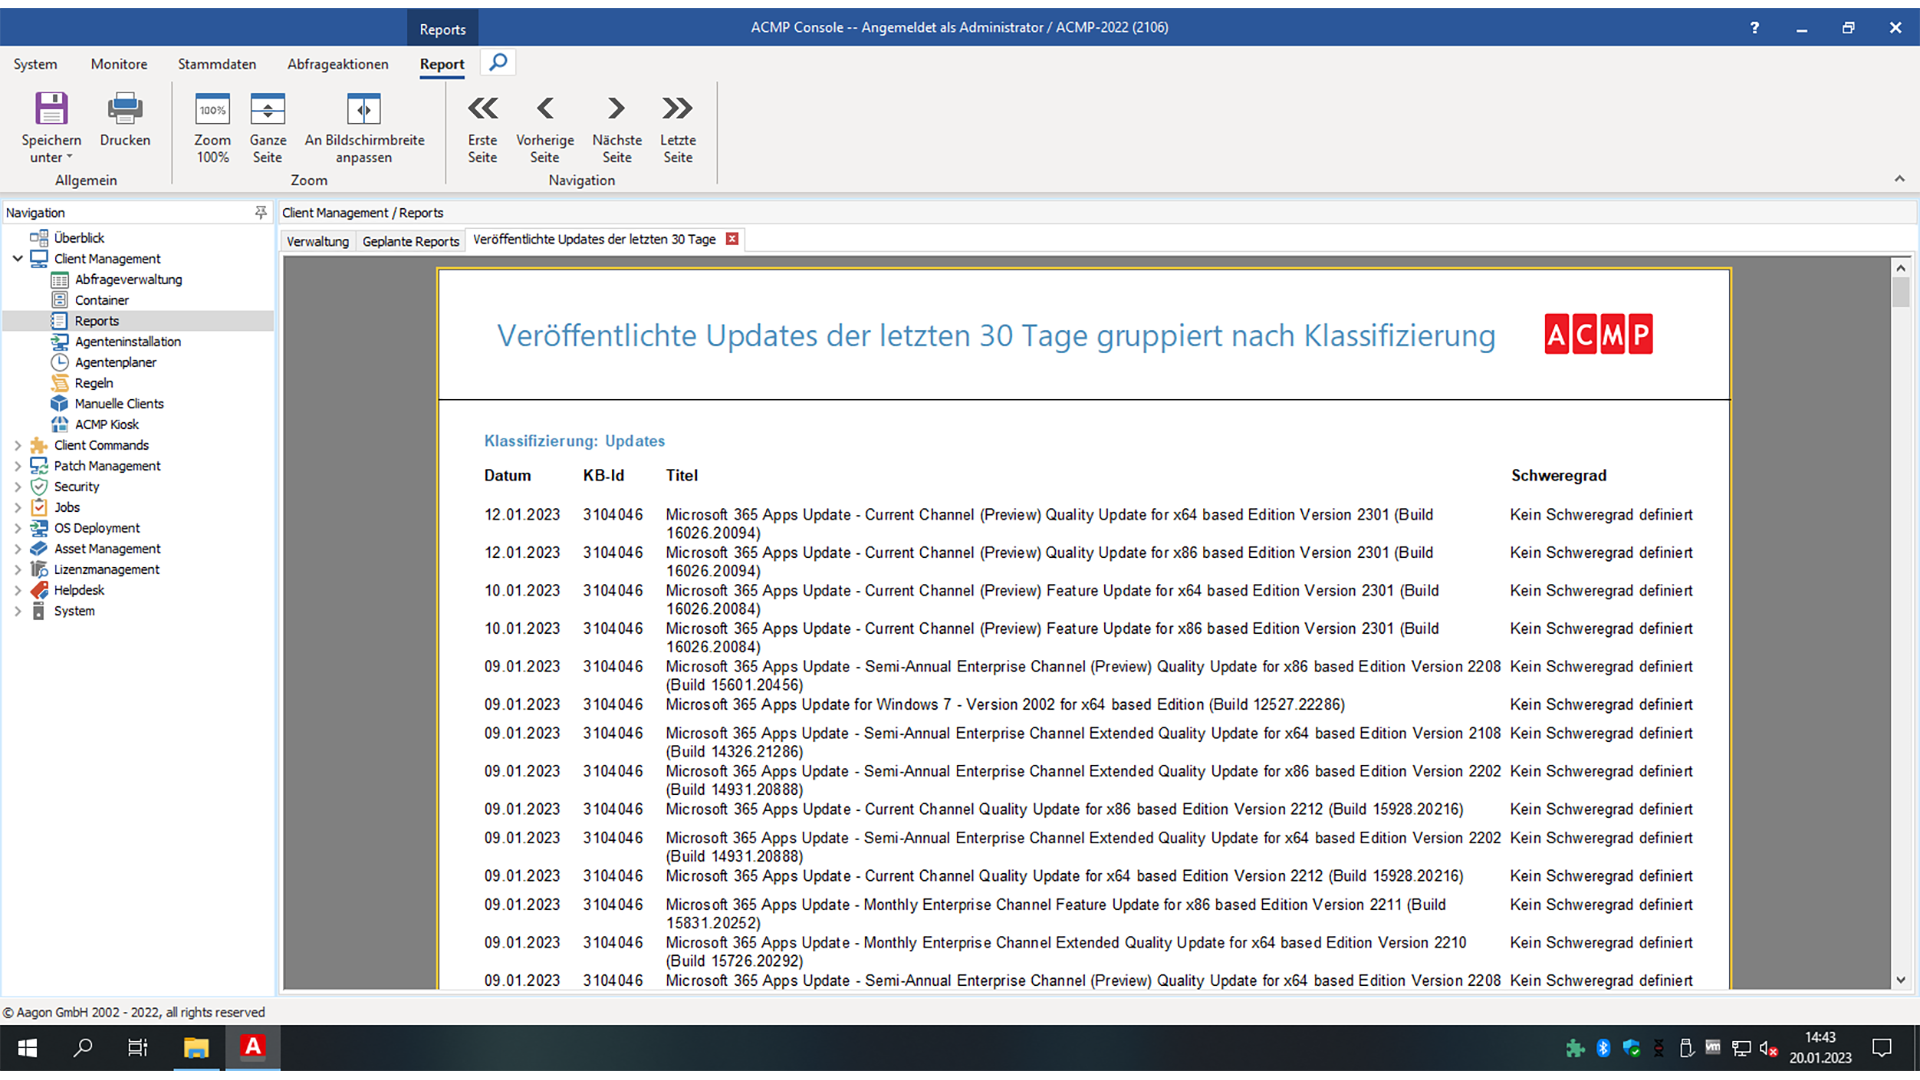1920x1080 pixels.
Task: Set zoom to 100% using the Zoom icon
Action: point(212,108)
